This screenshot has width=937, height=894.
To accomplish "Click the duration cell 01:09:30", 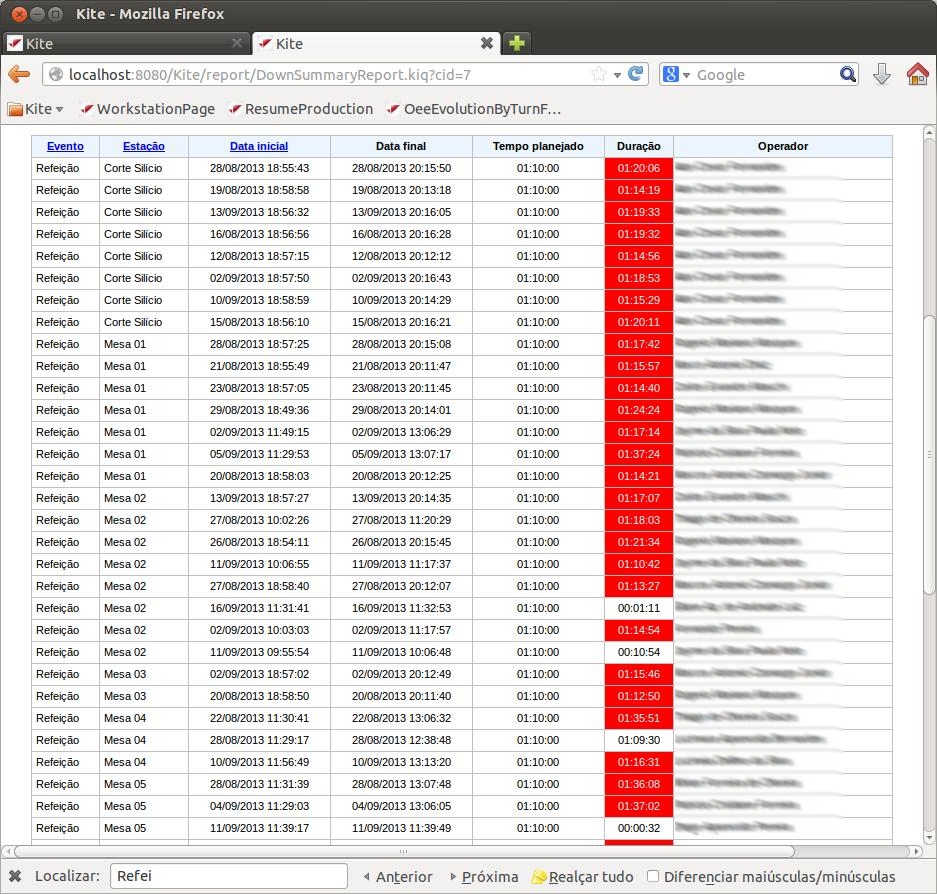I will tap(638, 740).
